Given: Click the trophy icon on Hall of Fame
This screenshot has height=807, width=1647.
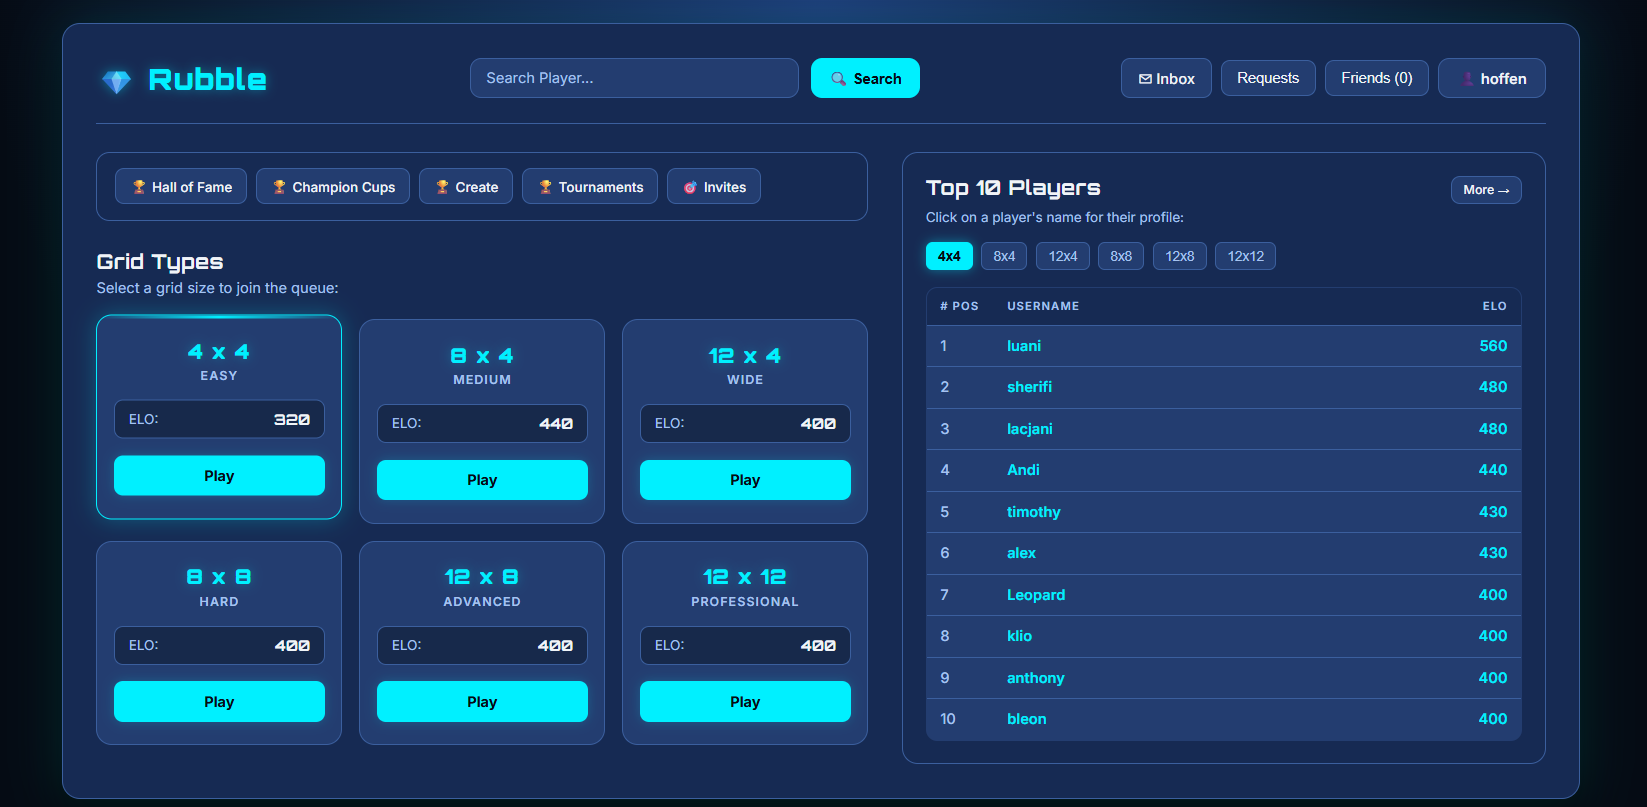Looking at the screenshot, I should pos(139,187).
